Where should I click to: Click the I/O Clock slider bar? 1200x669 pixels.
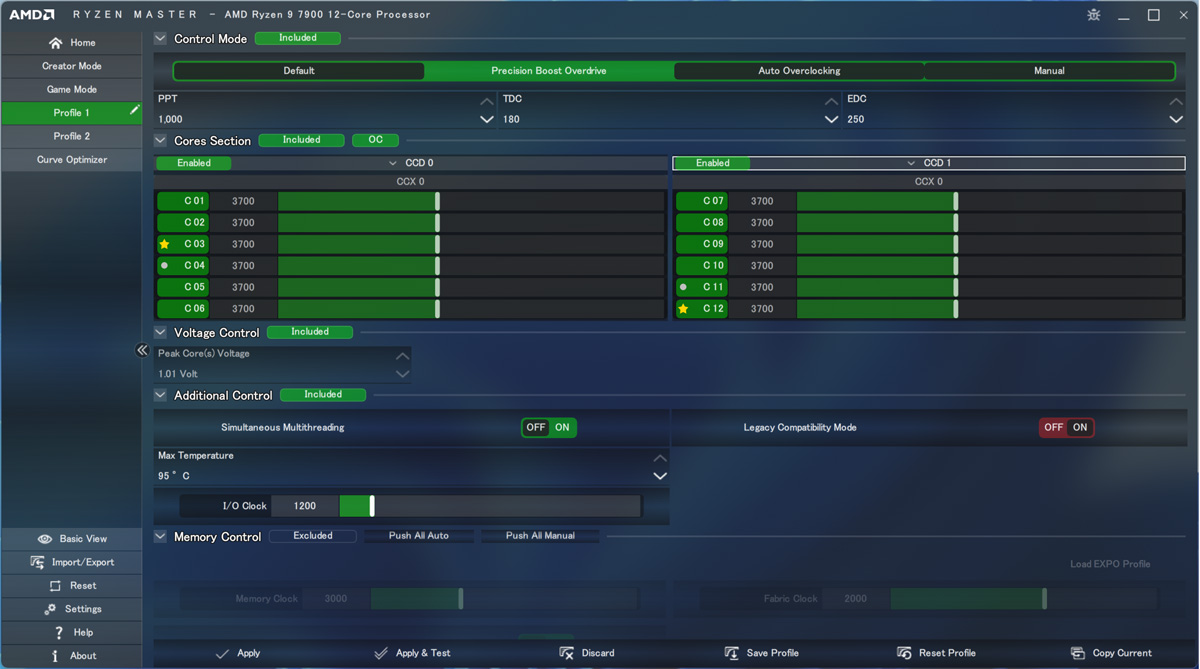490,506
